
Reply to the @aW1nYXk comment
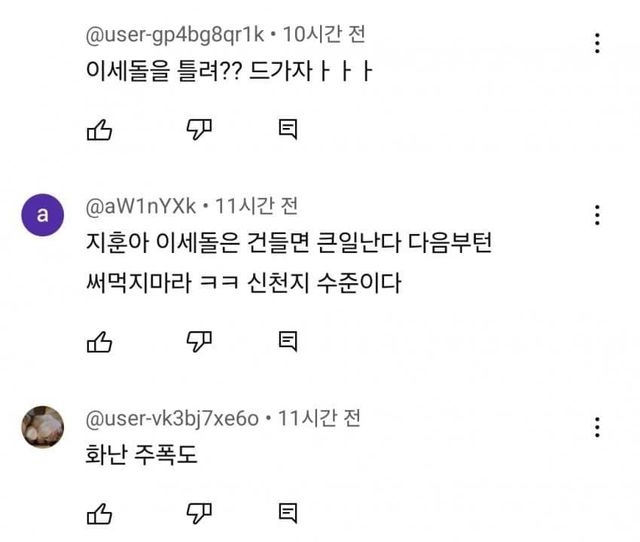click(288, 342)
